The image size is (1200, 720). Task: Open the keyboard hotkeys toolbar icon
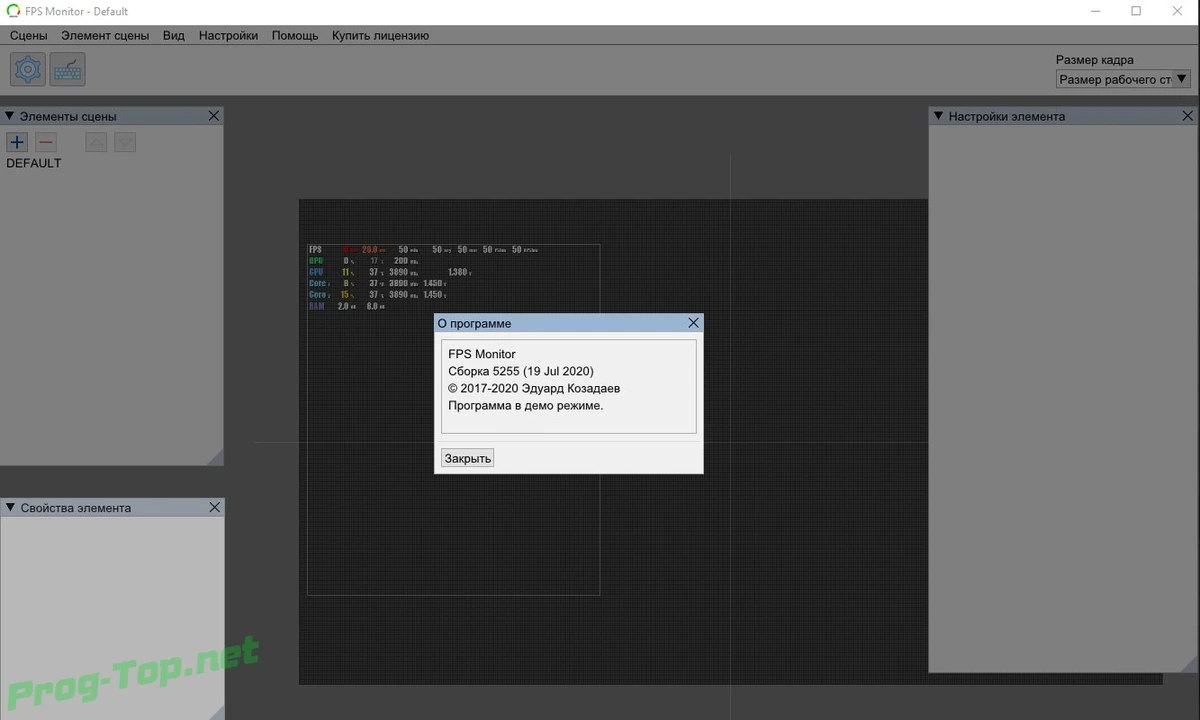coord(68,70)
